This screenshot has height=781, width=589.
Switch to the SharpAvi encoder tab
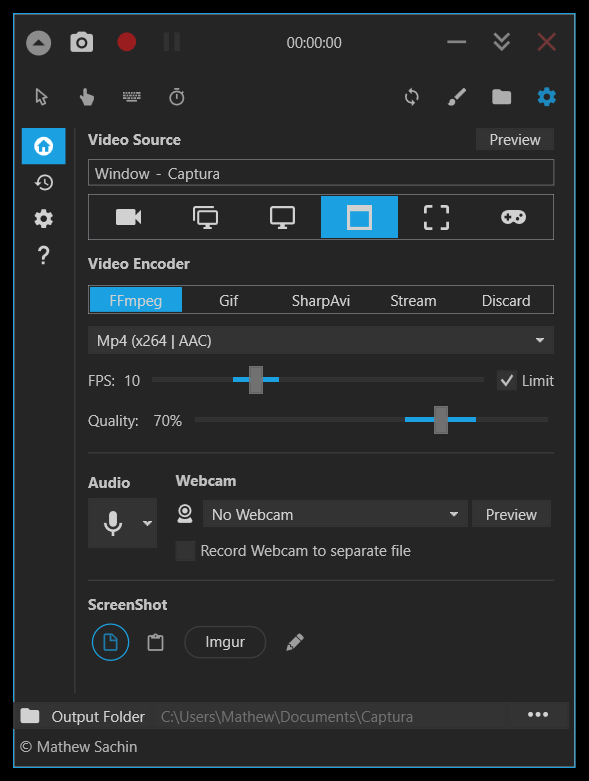click(x=321, y=300)
